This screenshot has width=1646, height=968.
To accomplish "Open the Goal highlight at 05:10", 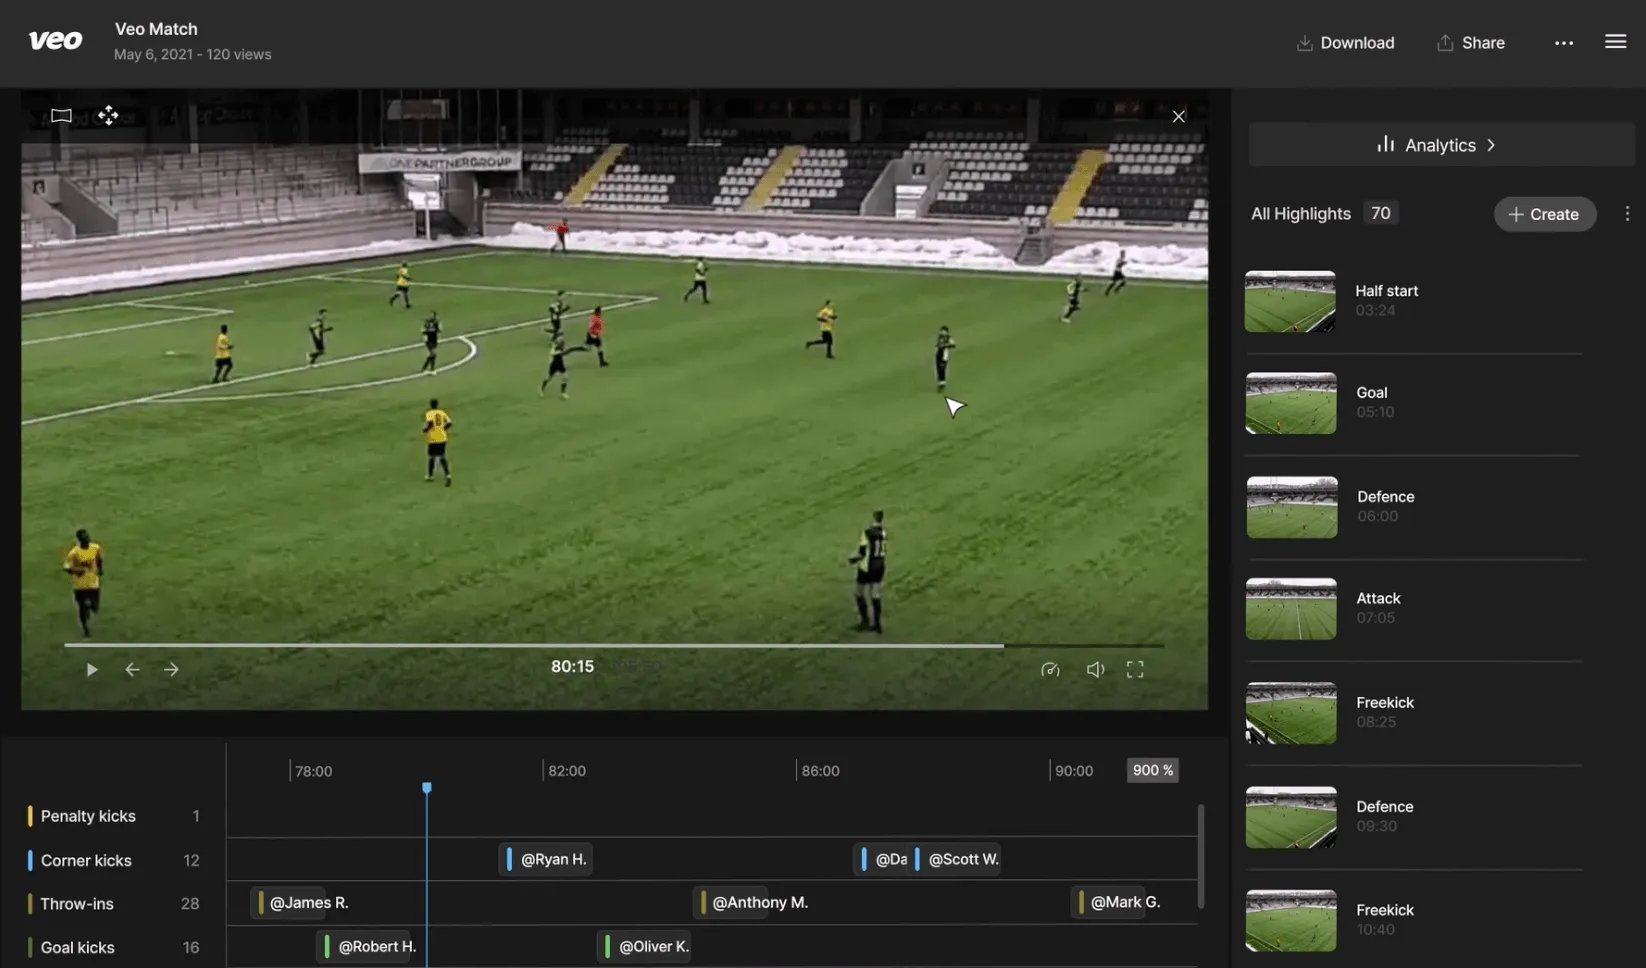I will coord(1412,402).
